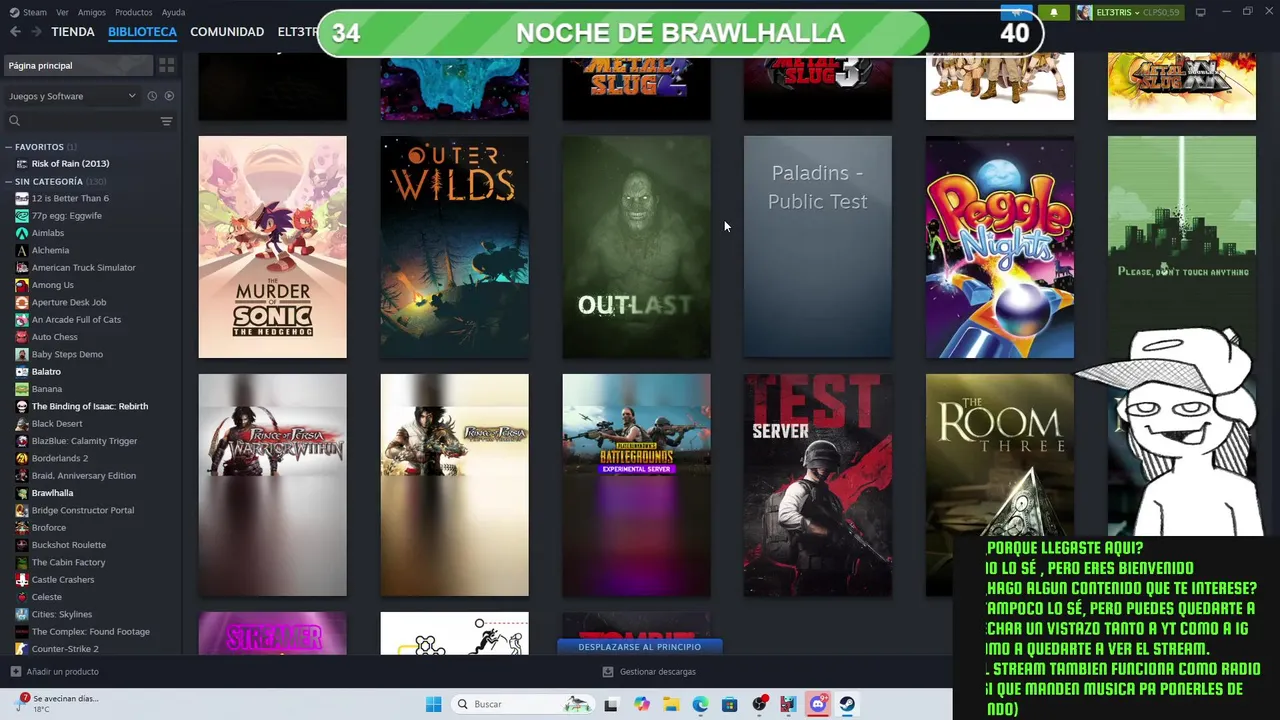Click Añadir un producto

(54, 672)
